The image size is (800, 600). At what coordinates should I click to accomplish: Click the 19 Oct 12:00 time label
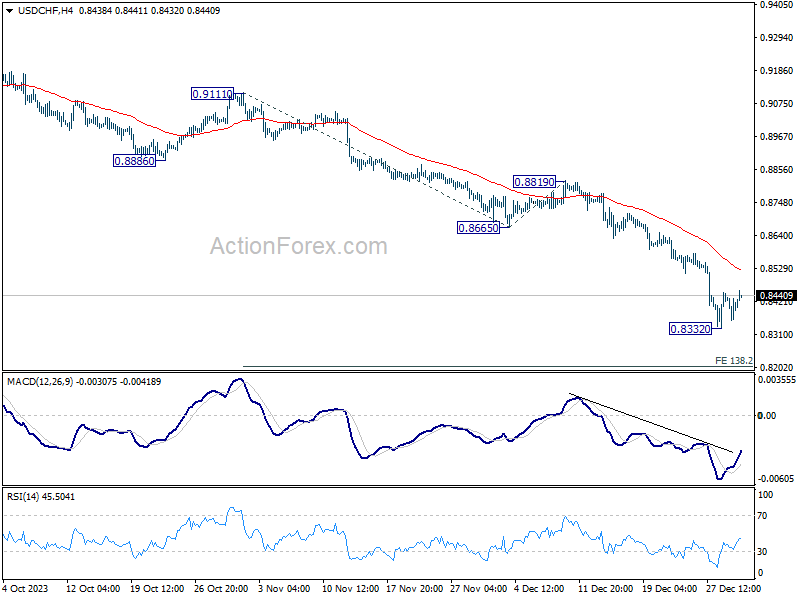click(157, 589)
